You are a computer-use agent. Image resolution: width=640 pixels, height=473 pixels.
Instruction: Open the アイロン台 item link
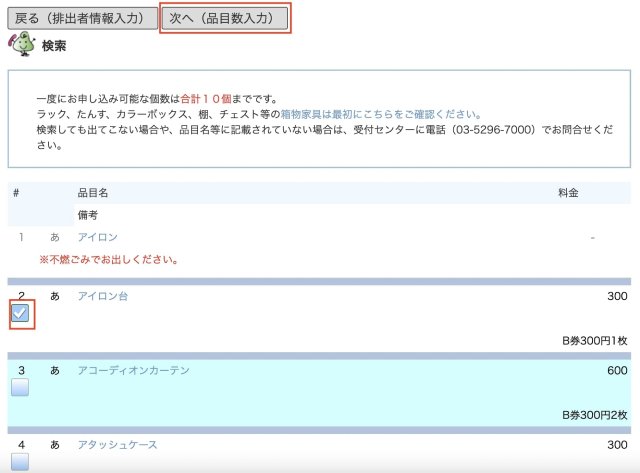click(x=103, y=296)
